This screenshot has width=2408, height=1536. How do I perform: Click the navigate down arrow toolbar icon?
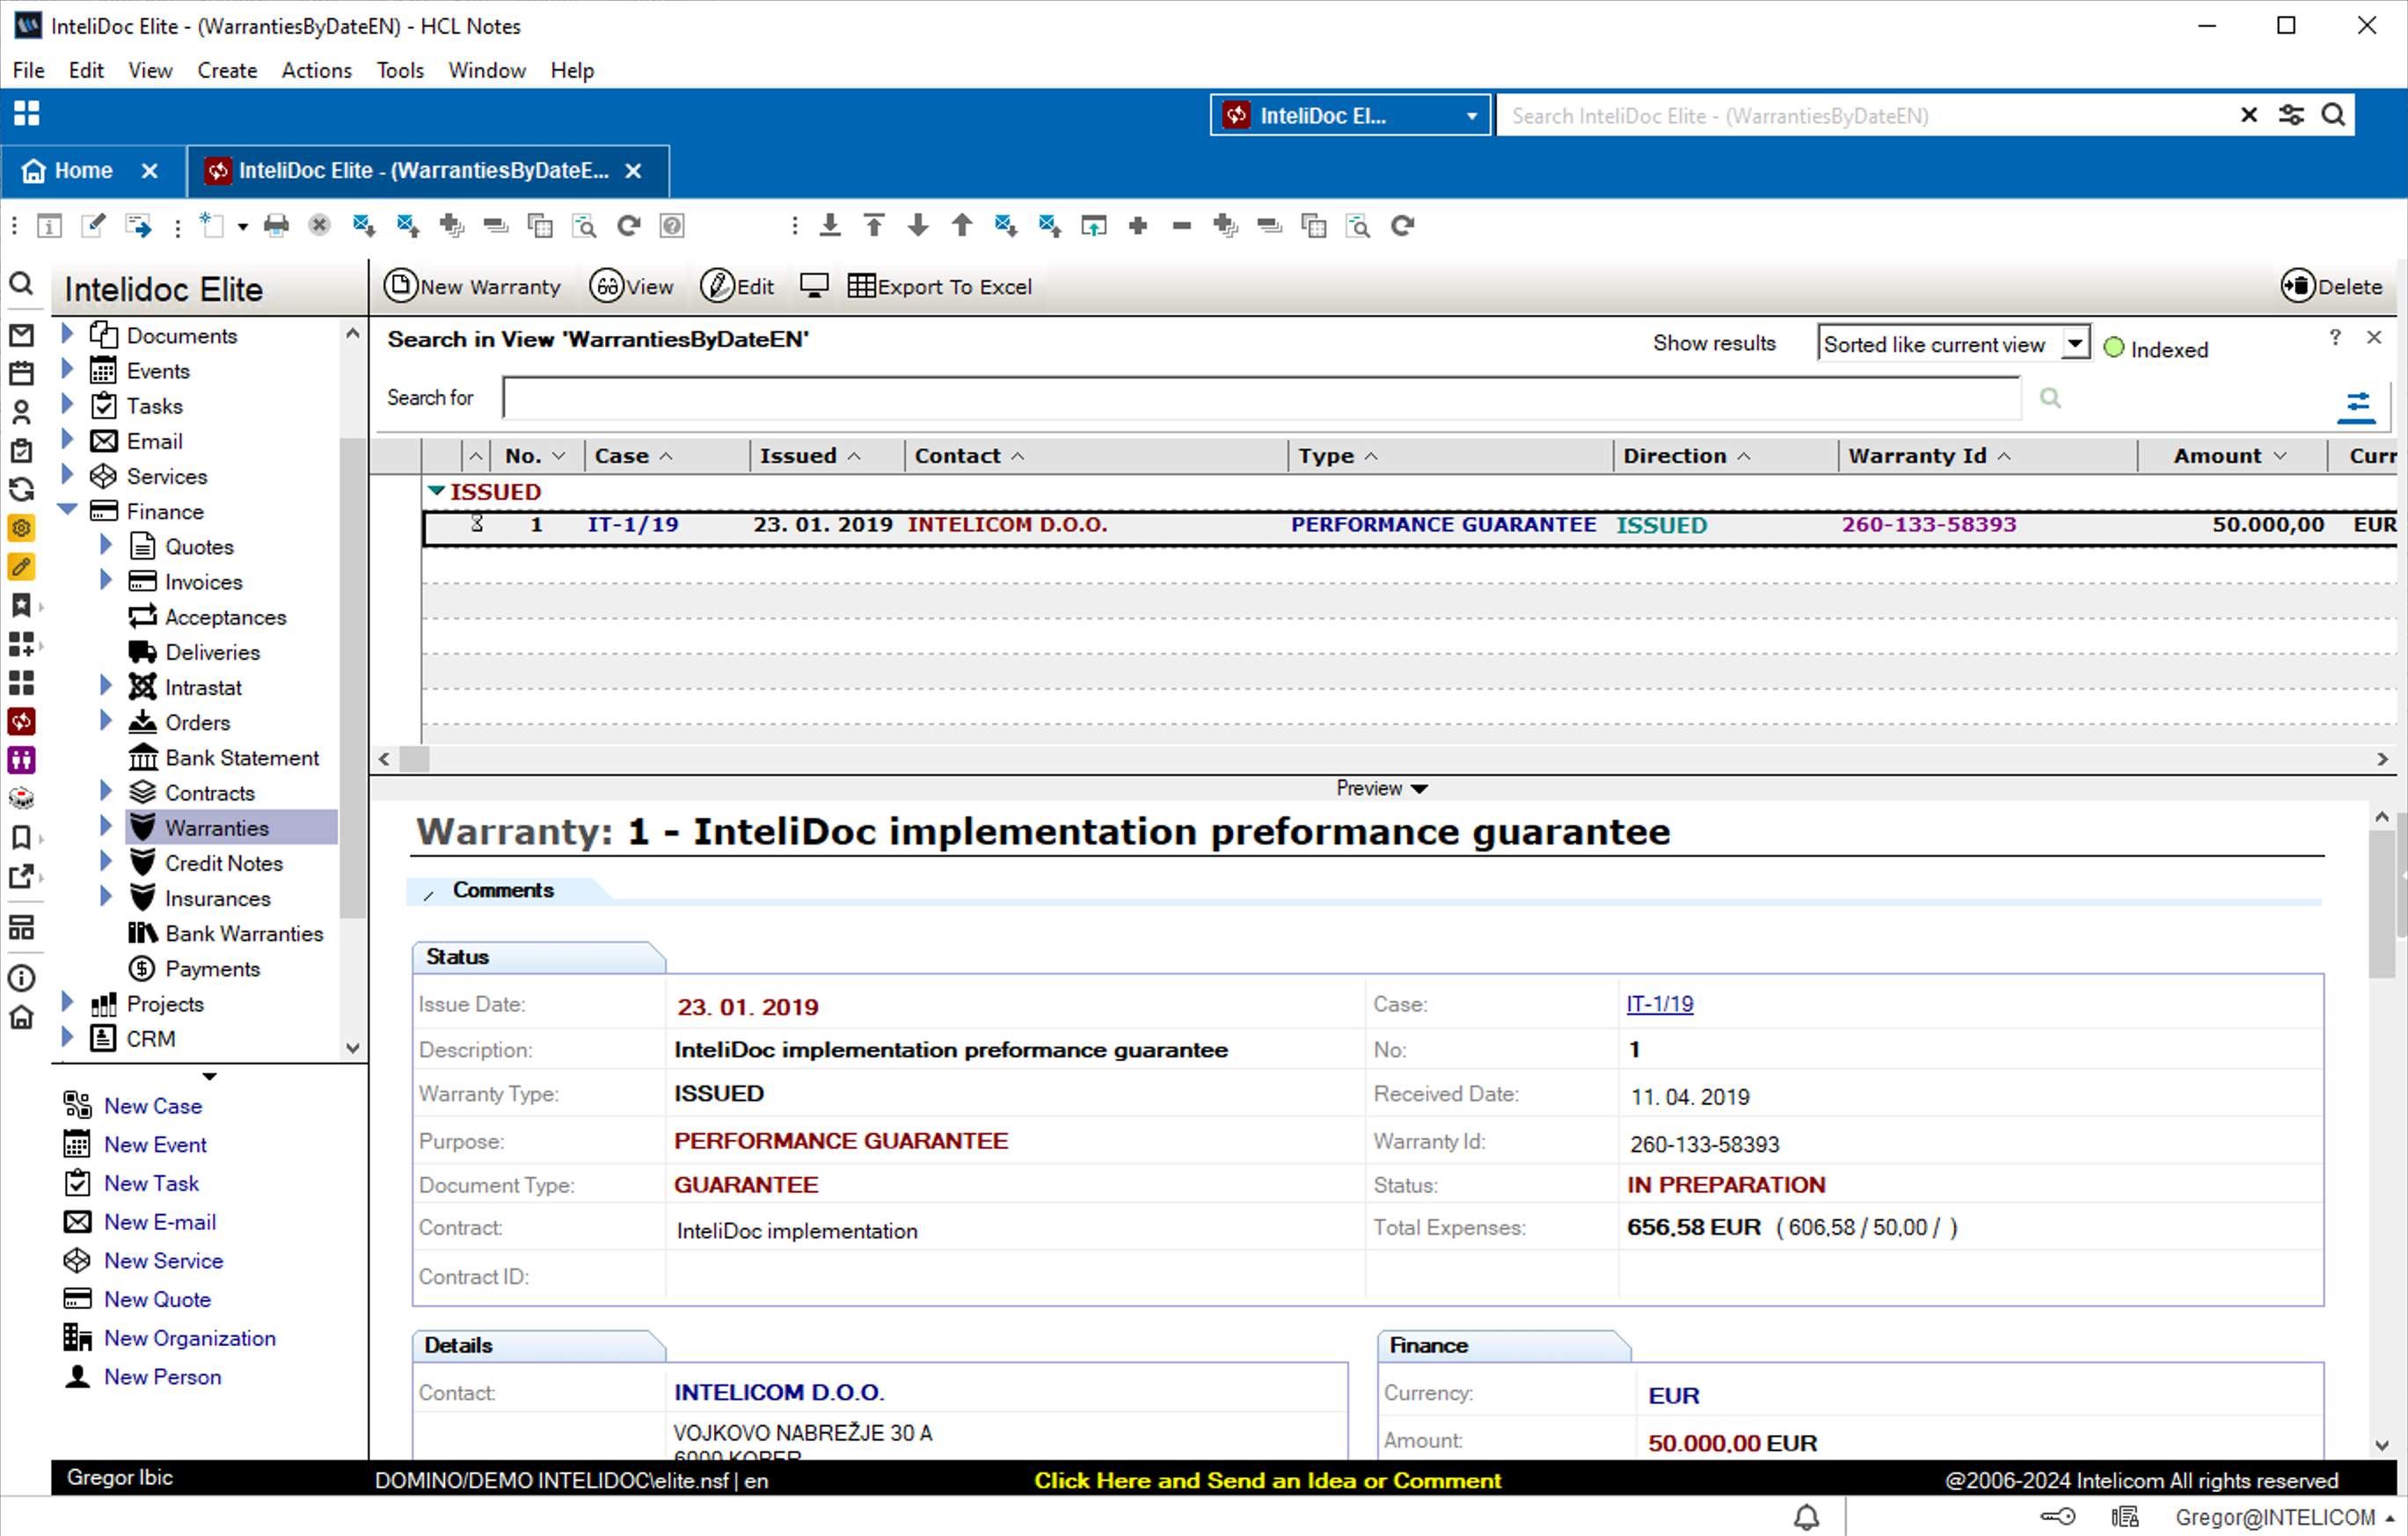[918, 226]
